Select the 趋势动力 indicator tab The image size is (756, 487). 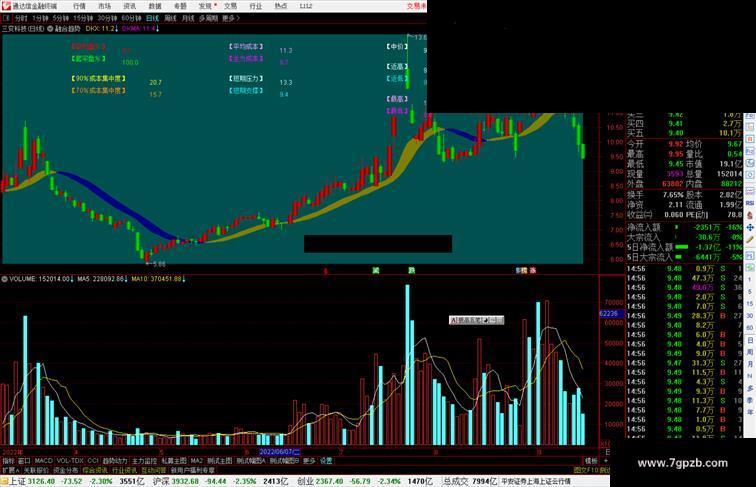tap(115, 461)
